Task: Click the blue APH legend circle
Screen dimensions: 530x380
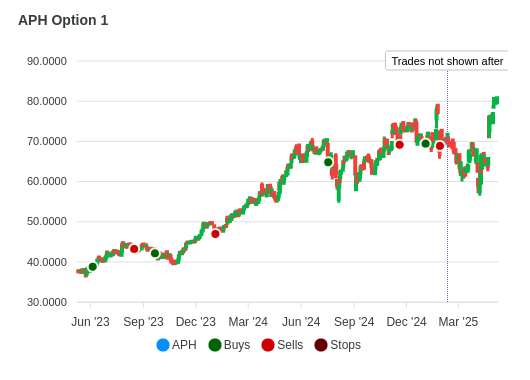Action: [163, 345]
